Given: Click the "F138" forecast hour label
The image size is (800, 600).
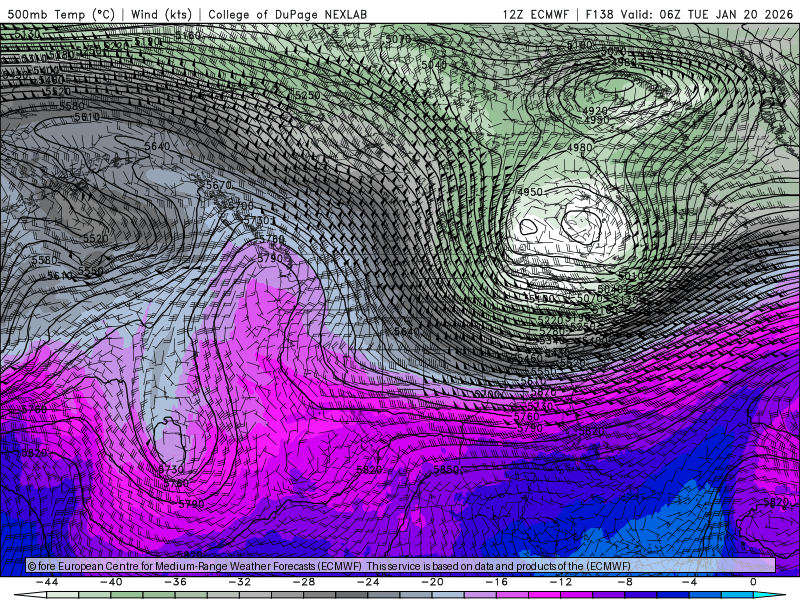Looking at the screenshot, I should [599, 14].
